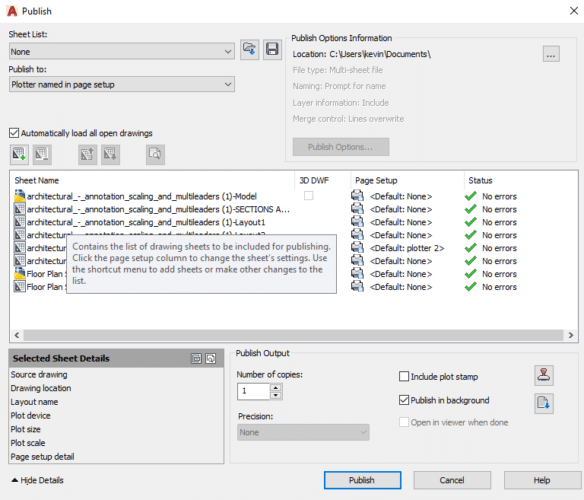The height and width of the screenshot is (500, 584).
Task: Click page setup printer icon for plotter 2 row
Action: tap(358, 247)
